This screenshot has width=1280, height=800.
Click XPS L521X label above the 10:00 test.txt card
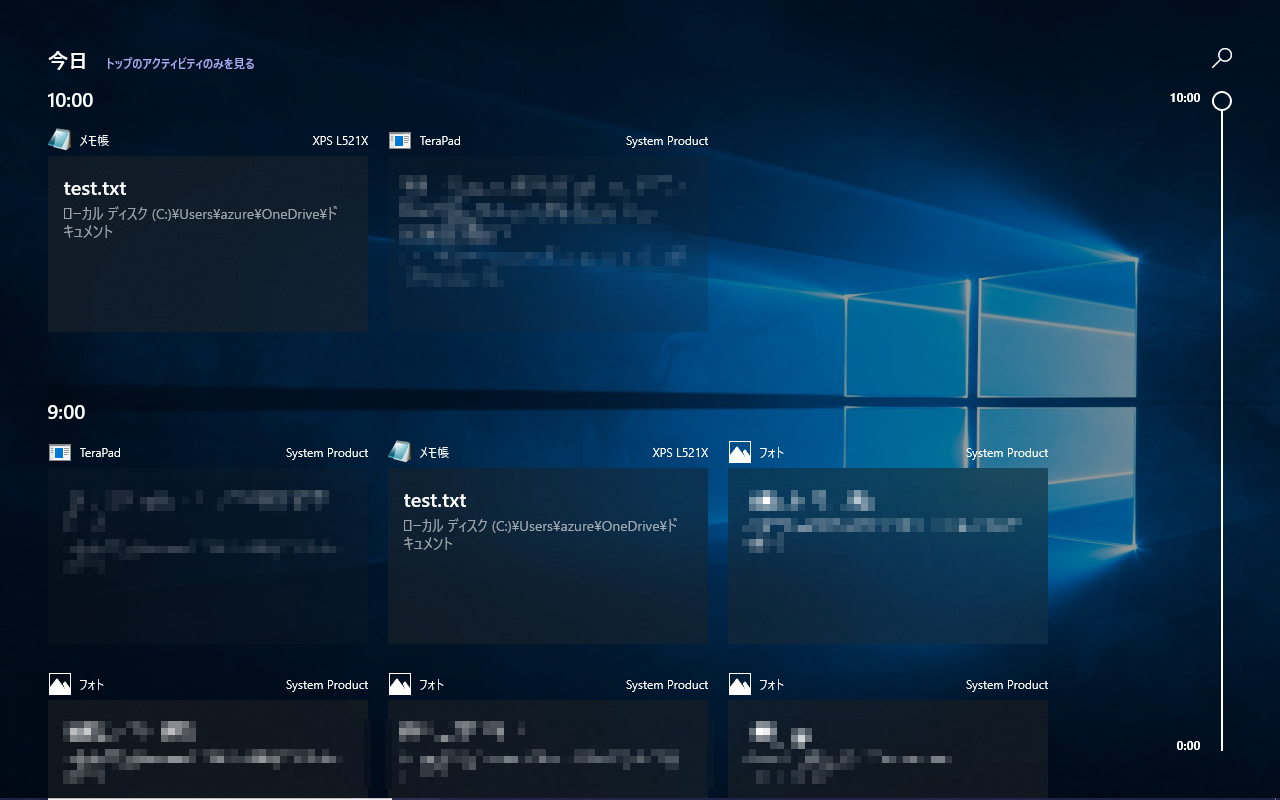coord(340,141)
